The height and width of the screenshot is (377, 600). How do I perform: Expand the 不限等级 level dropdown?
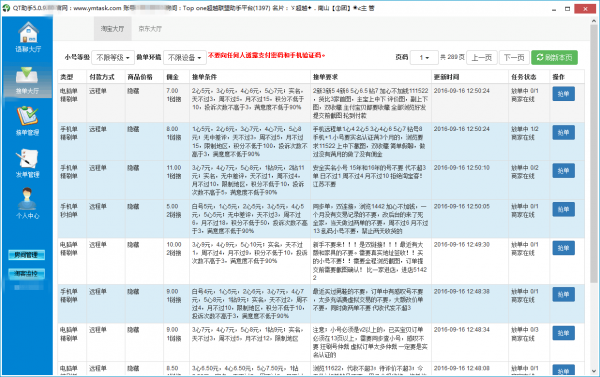coord(113,57)
